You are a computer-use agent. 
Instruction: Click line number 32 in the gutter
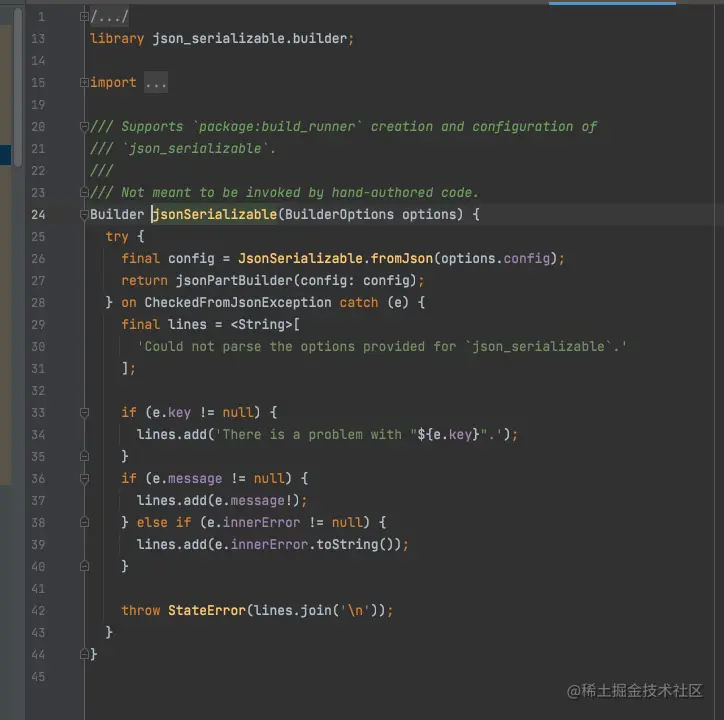click(x=38, y=391)
